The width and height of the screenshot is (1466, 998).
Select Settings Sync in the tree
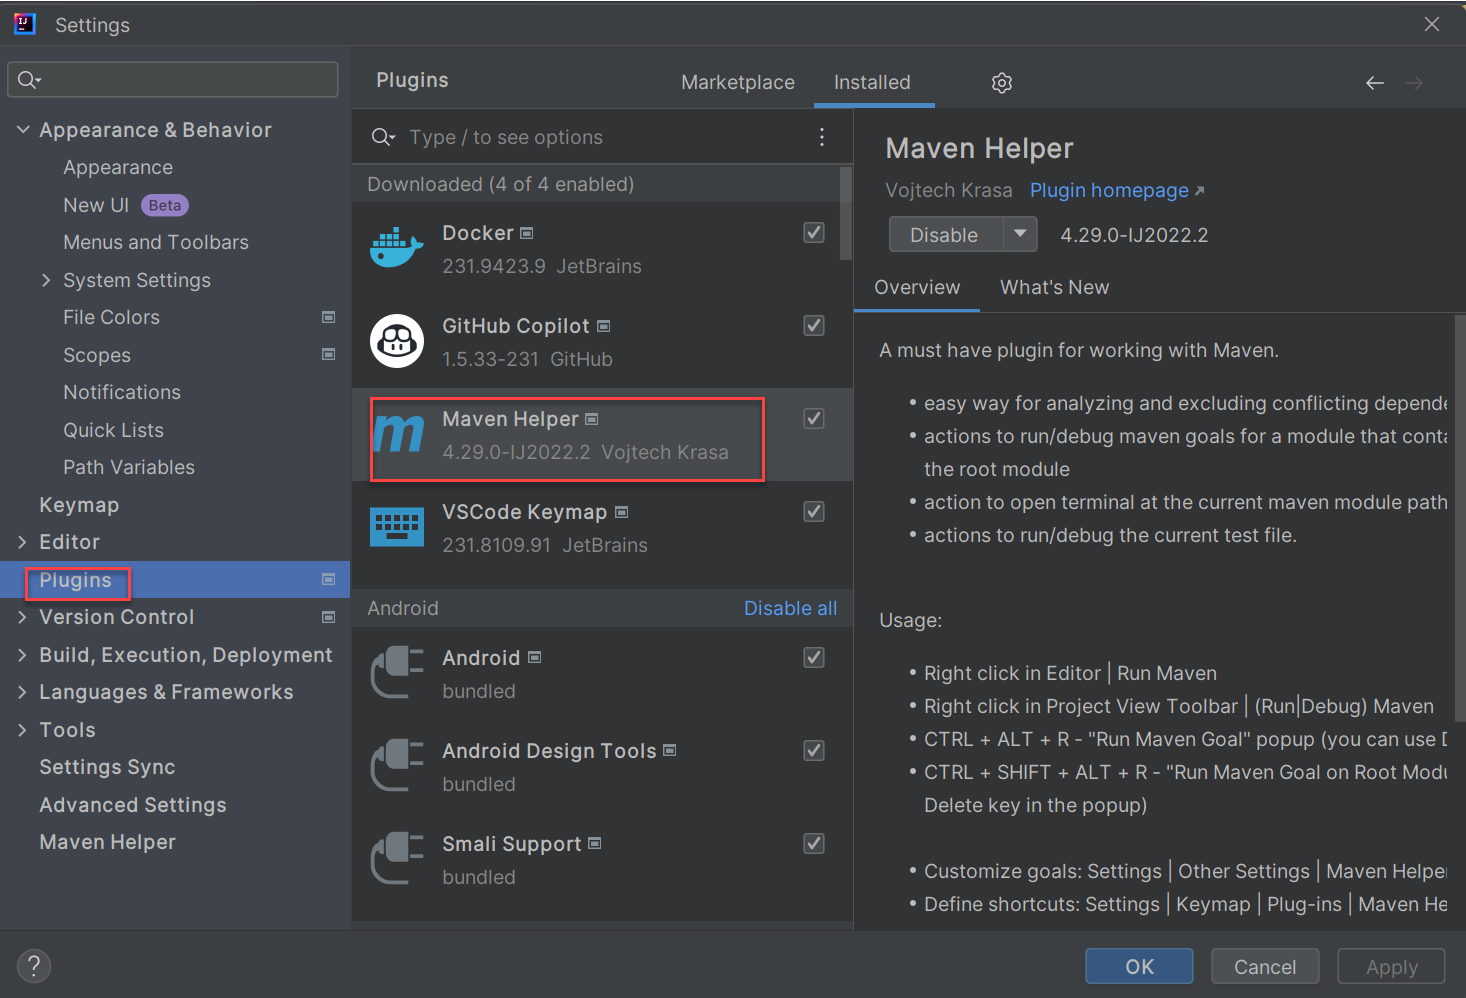107,767
